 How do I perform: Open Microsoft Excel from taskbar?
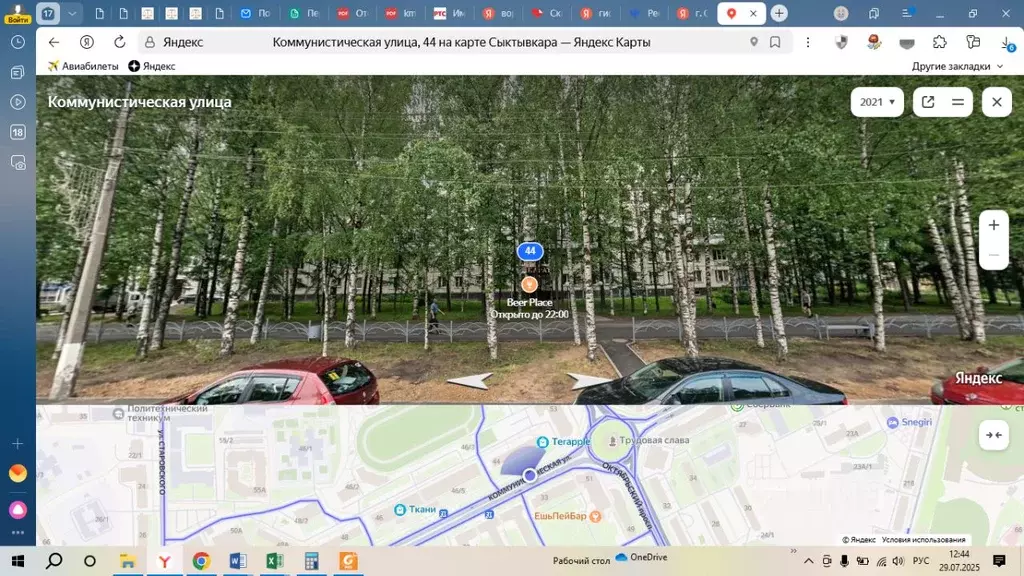[275, 561]
